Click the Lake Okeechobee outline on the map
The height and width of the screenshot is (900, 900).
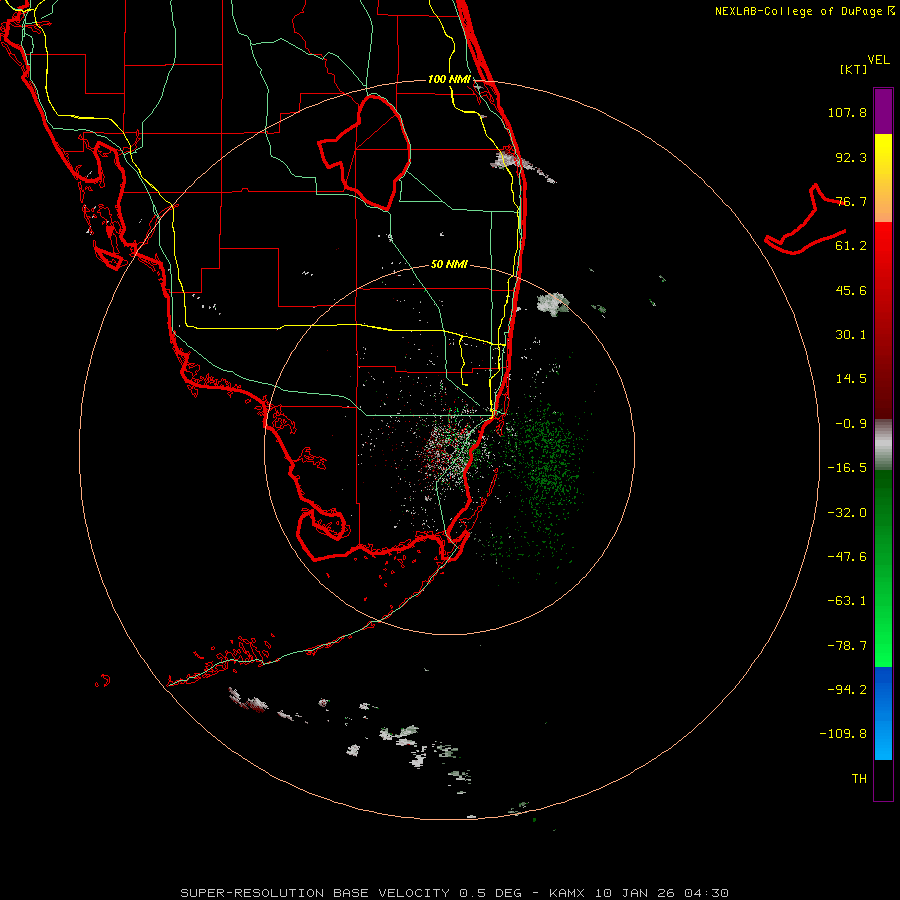[x=365, y=152]
